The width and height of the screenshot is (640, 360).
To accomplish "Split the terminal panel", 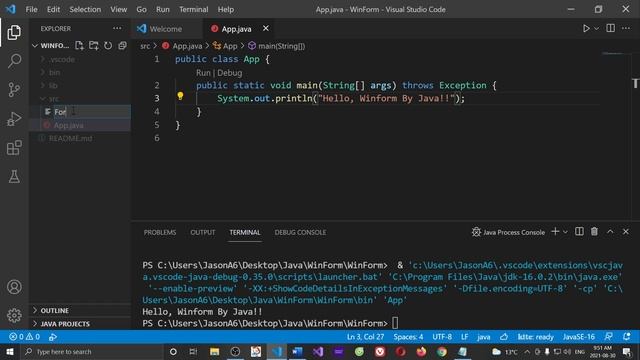I will point(579,231).
